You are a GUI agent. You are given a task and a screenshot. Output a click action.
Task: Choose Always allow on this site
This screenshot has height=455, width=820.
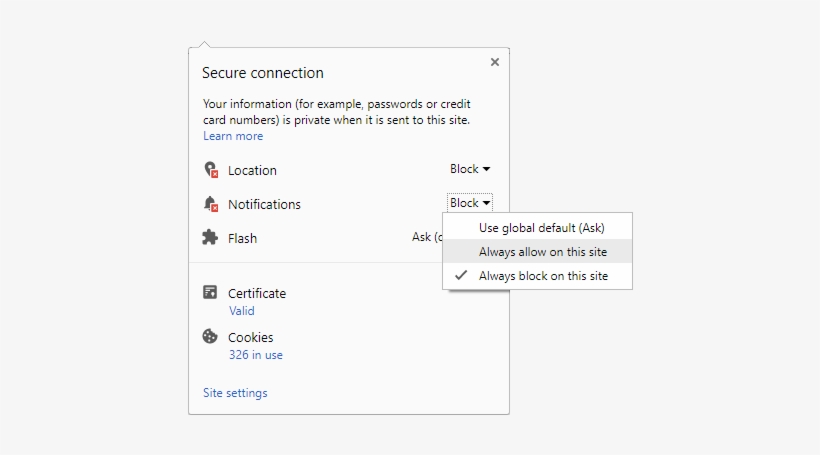point(541,252)
